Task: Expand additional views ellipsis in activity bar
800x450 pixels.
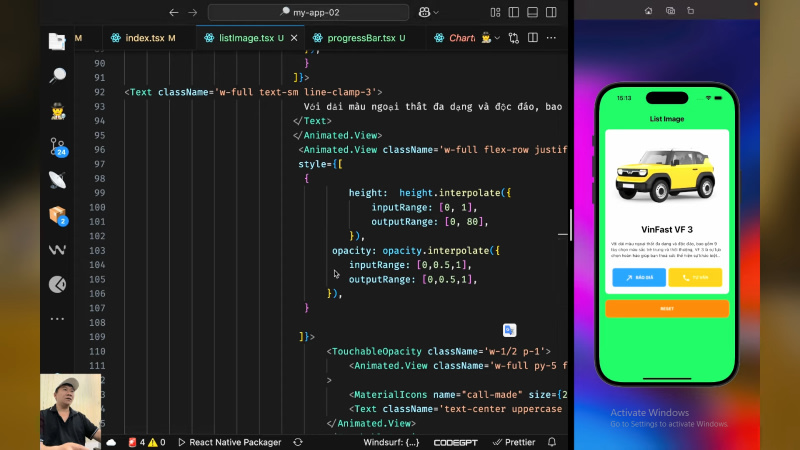Action: coord(57,318)
